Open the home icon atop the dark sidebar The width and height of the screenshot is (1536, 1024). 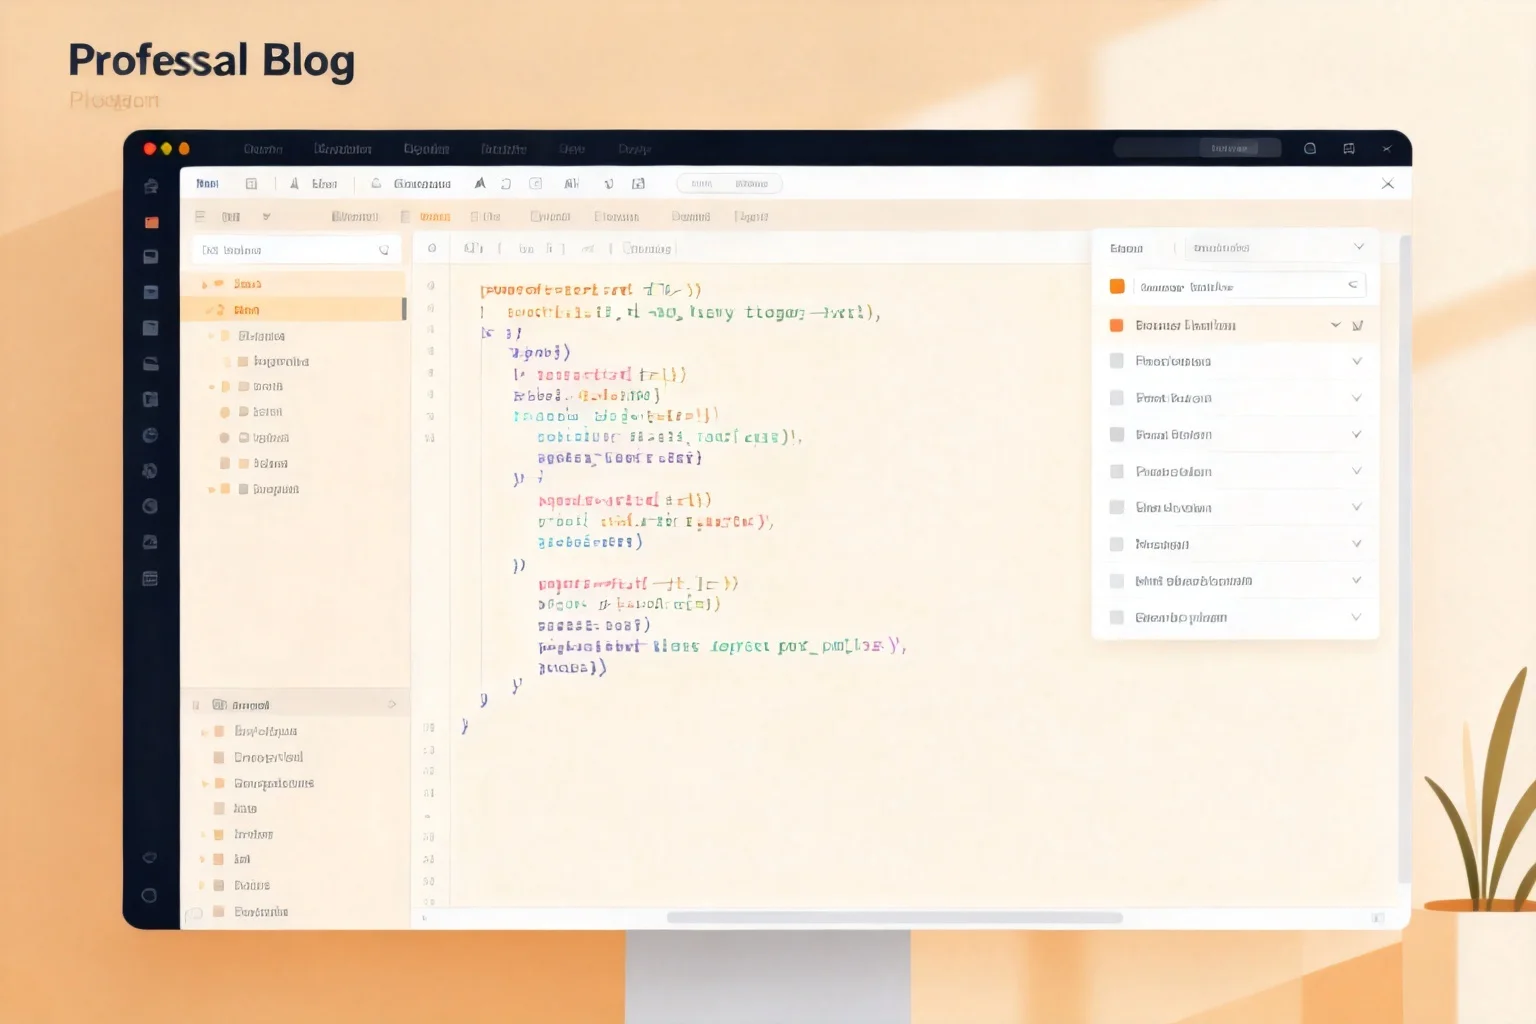point(151,186)
